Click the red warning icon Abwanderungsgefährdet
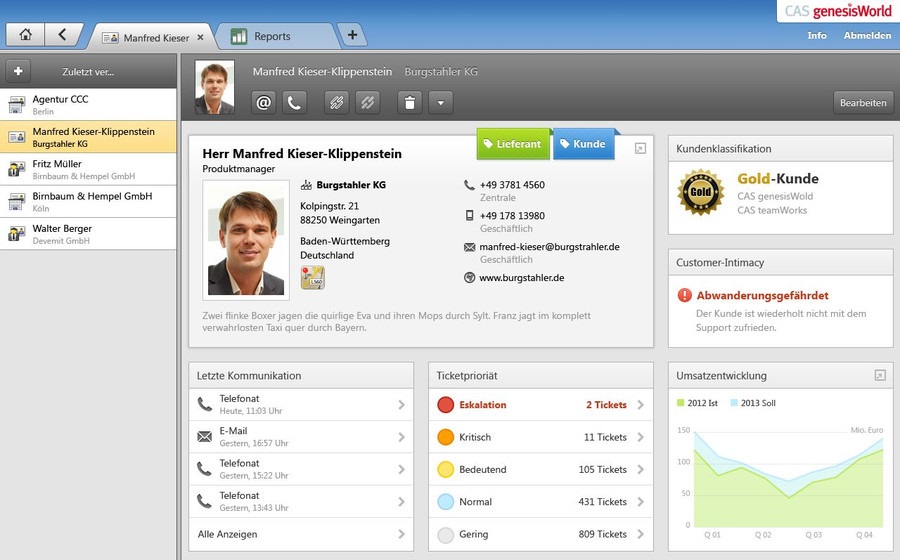Screen dimensions: 900x560 pyautogui.click(x=685, y=295)
